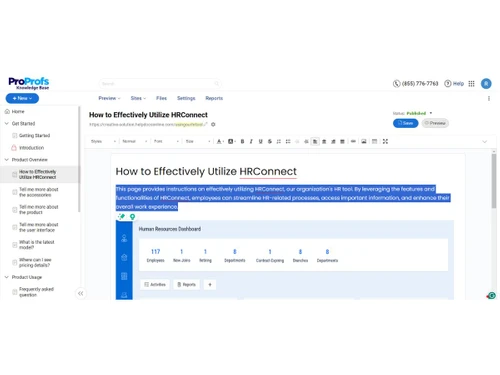Open the Styles dropdown
Viewport: 500px width, 375px height.
point(103,141)
